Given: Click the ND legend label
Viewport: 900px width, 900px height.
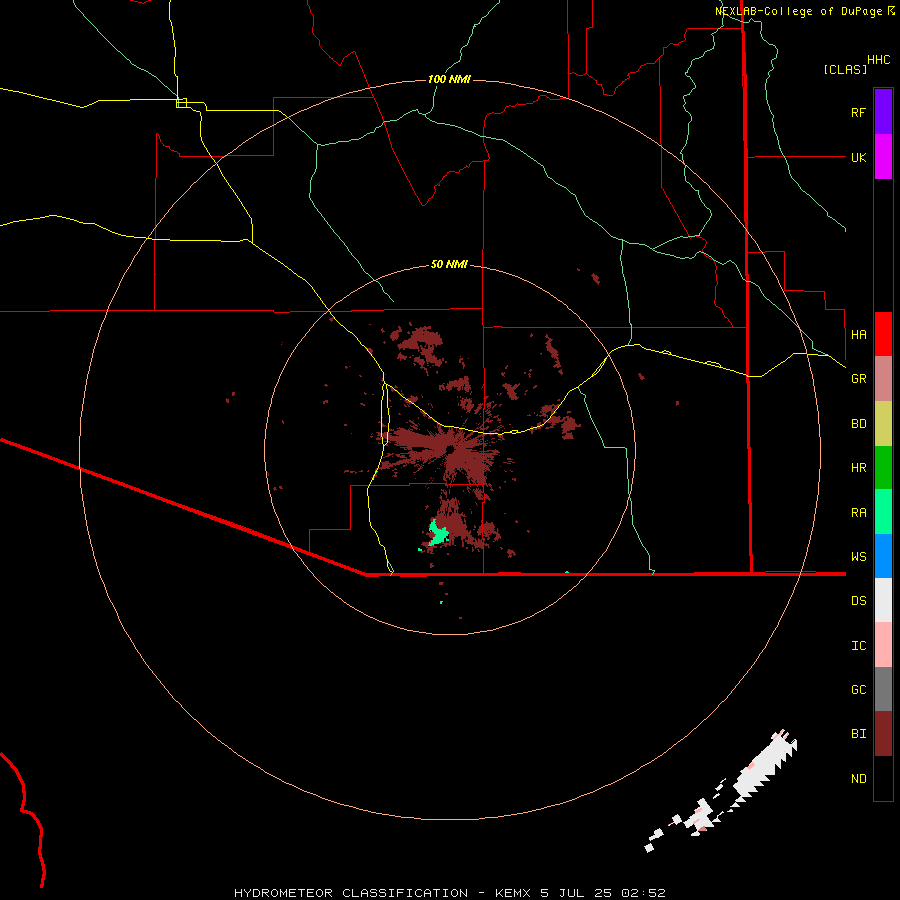Looking at the screenshot, I should point(858,779).
